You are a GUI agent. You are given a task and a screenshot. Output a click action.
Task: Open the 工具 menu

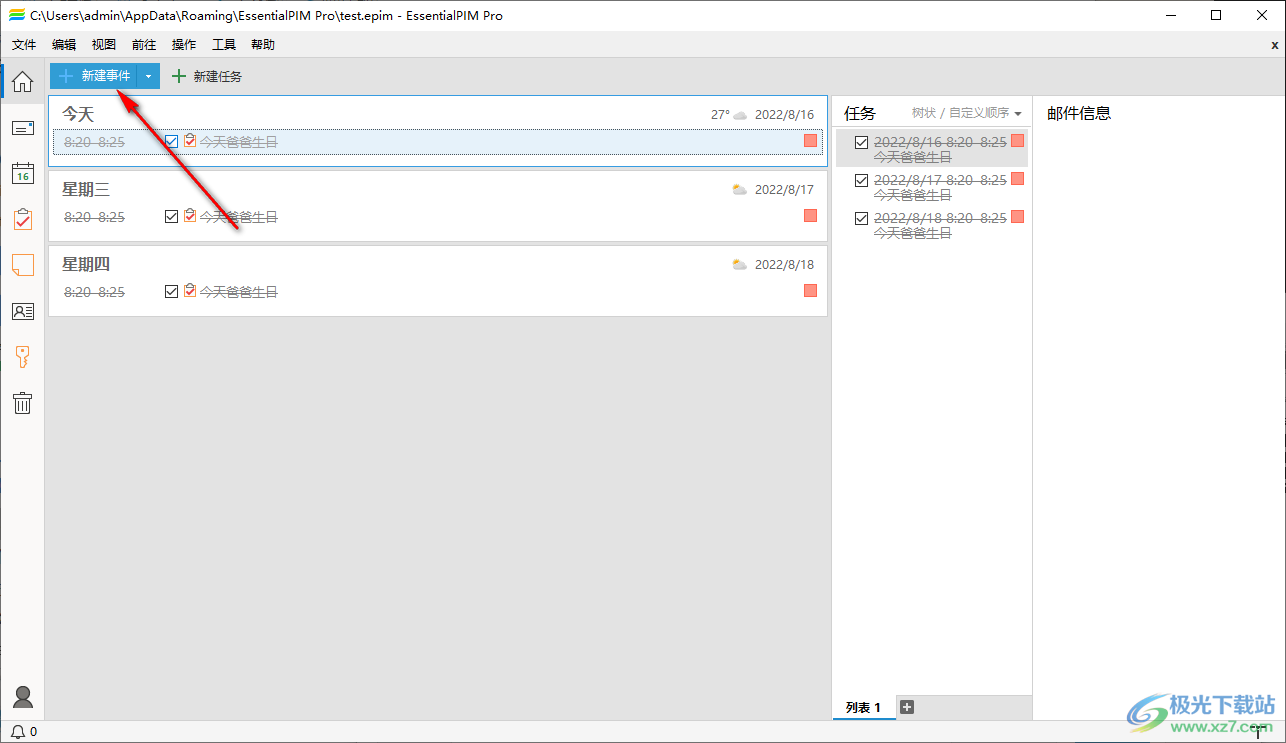pyautogui.click(x=224, y=45)
